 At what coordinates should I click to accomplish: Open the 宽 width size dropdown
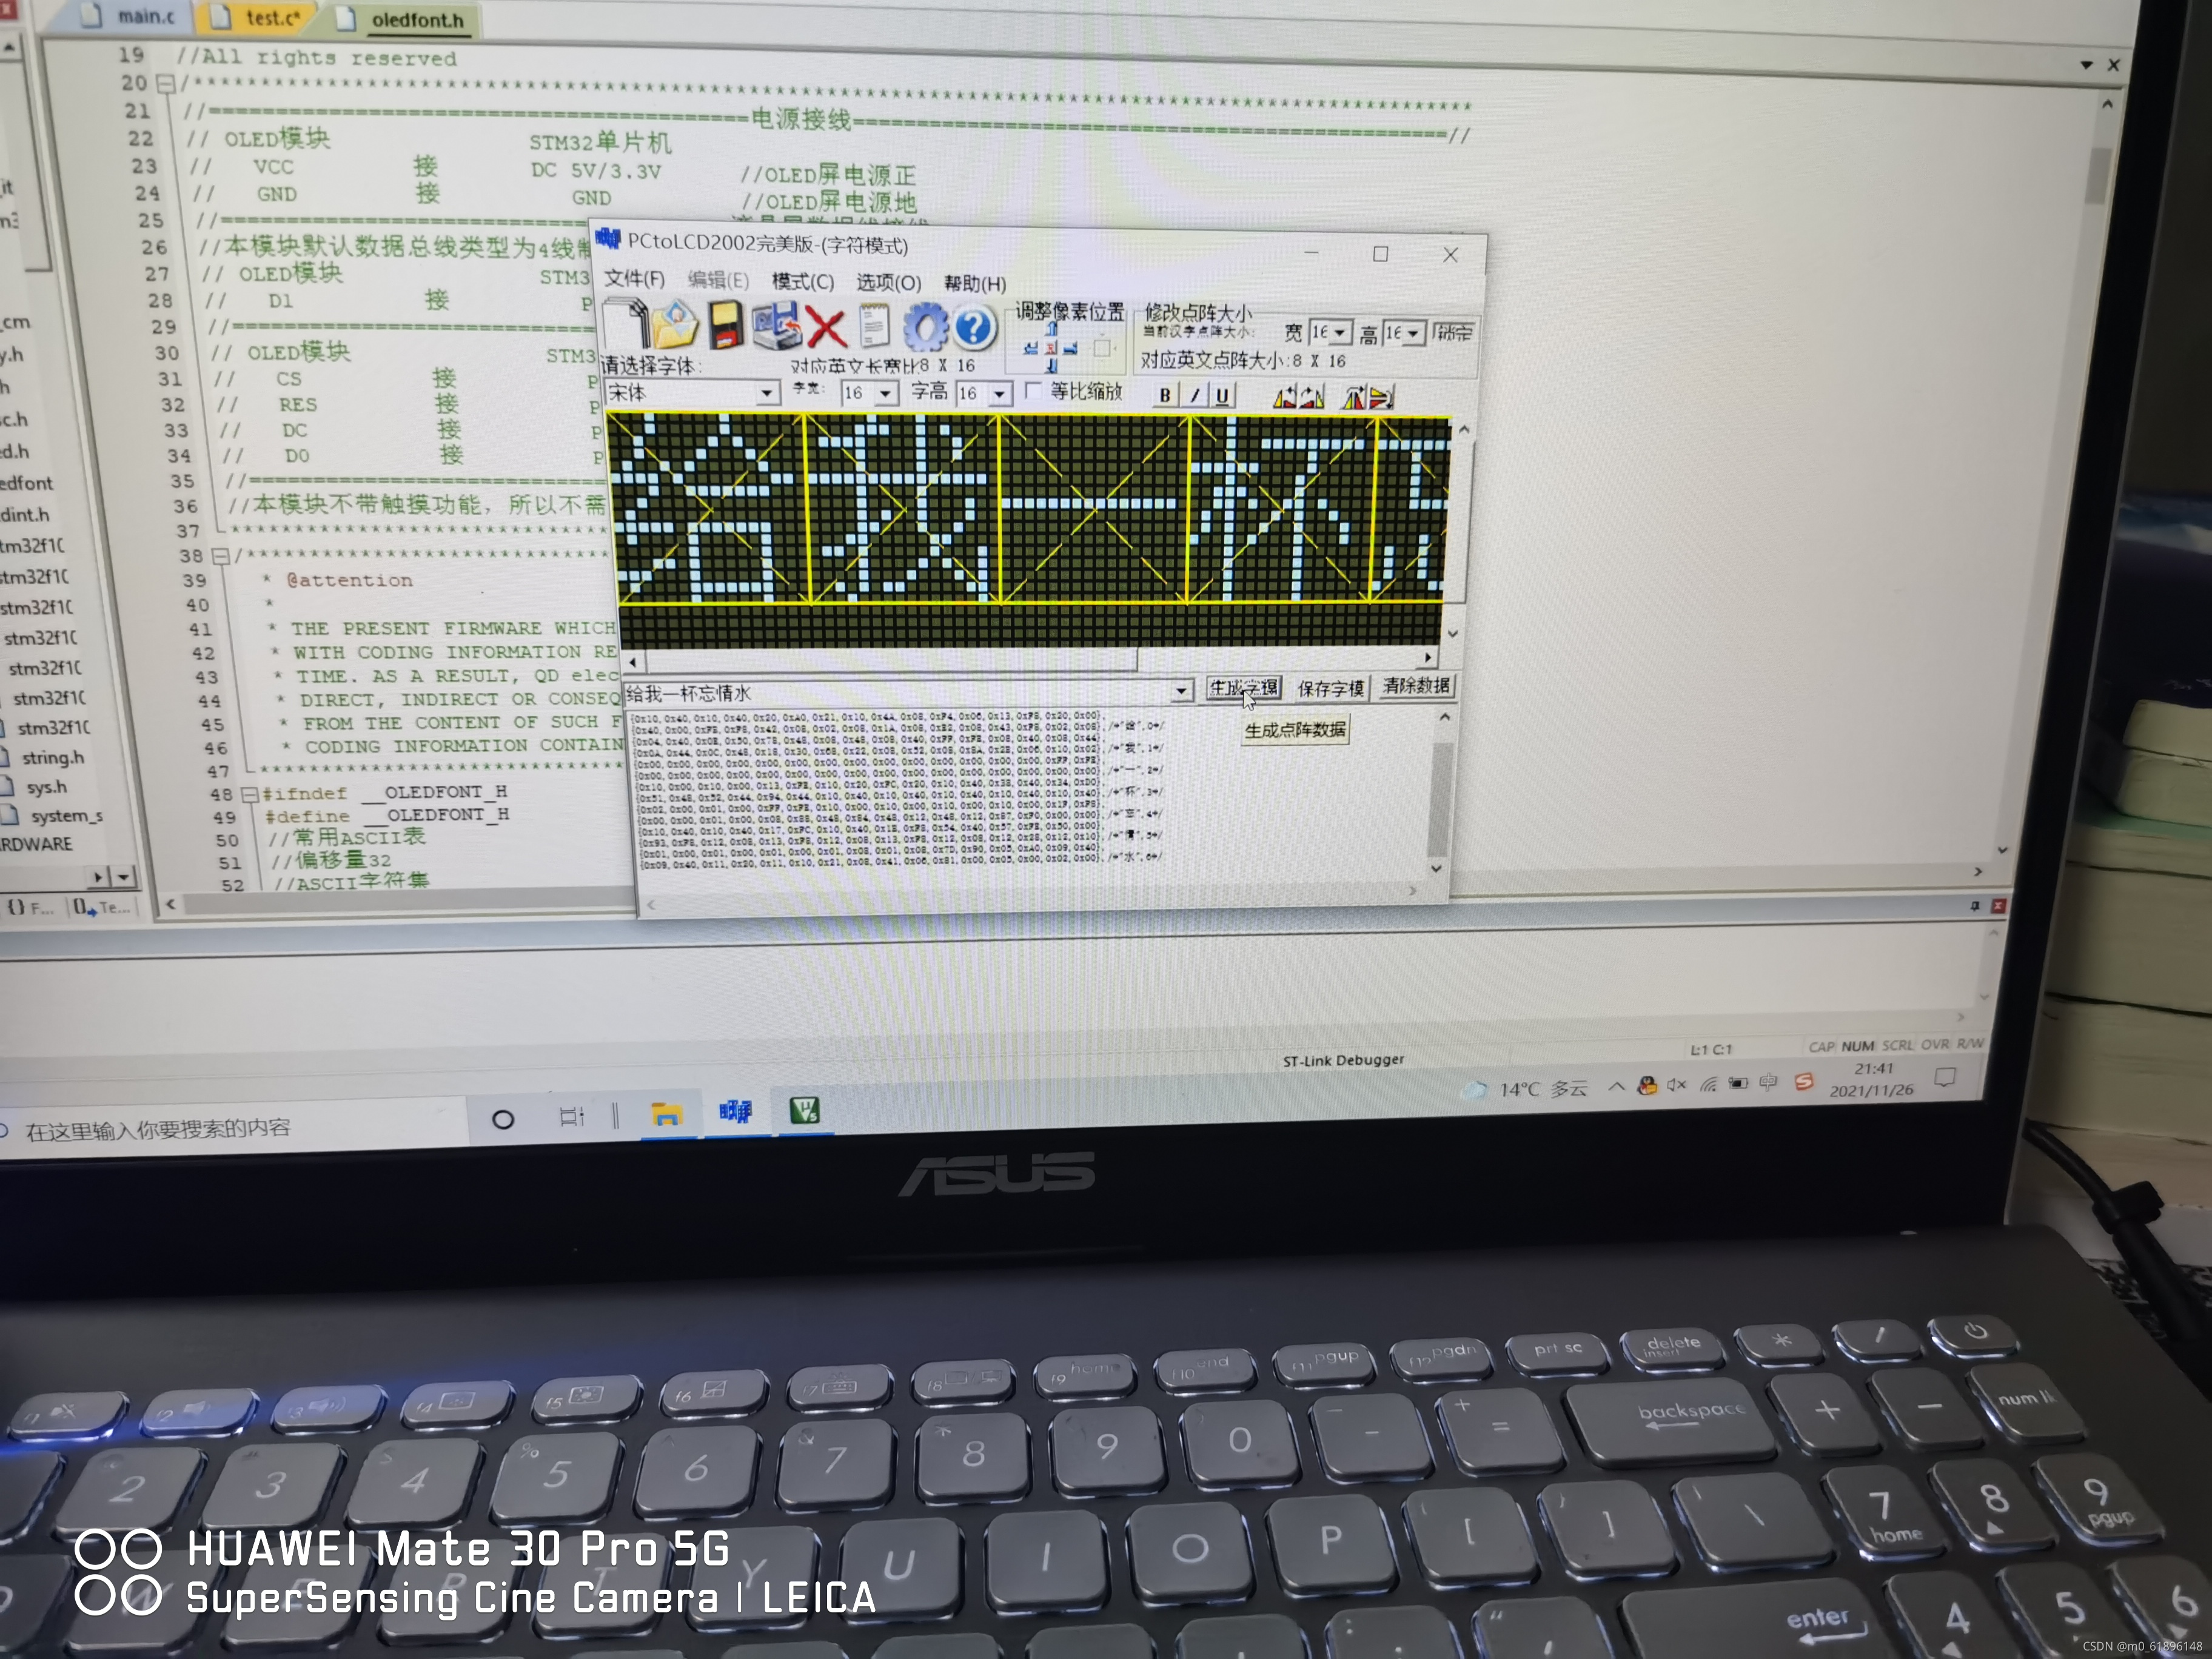click(x=1340, y=333)
